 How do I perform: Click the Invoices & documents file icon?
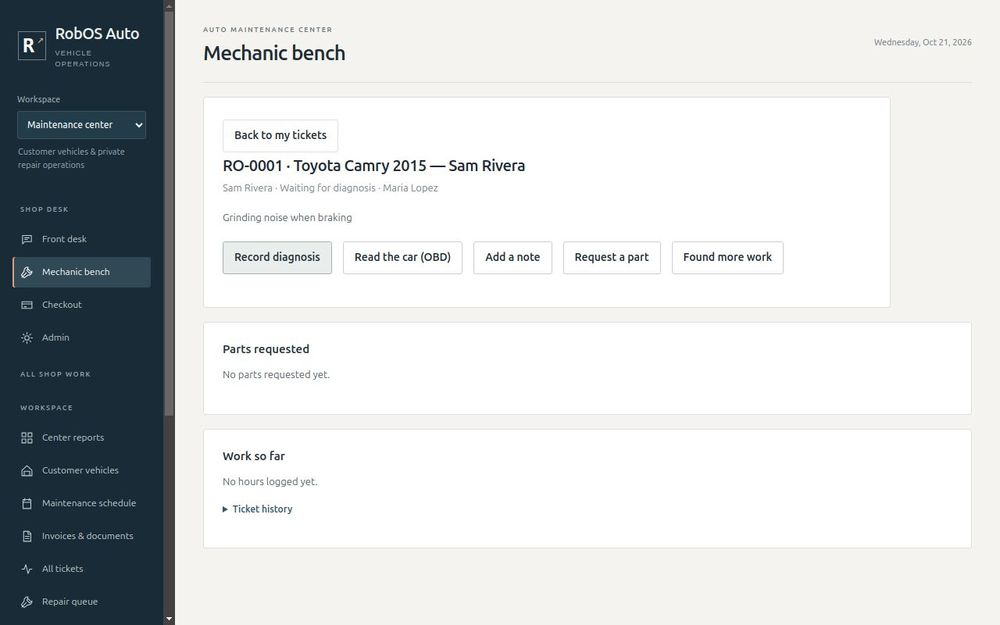tap(27, 536)
